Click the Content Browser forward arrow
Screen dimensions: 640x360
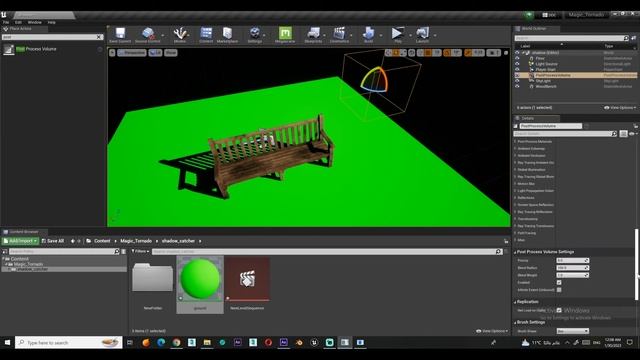click(x=79, y=241)
